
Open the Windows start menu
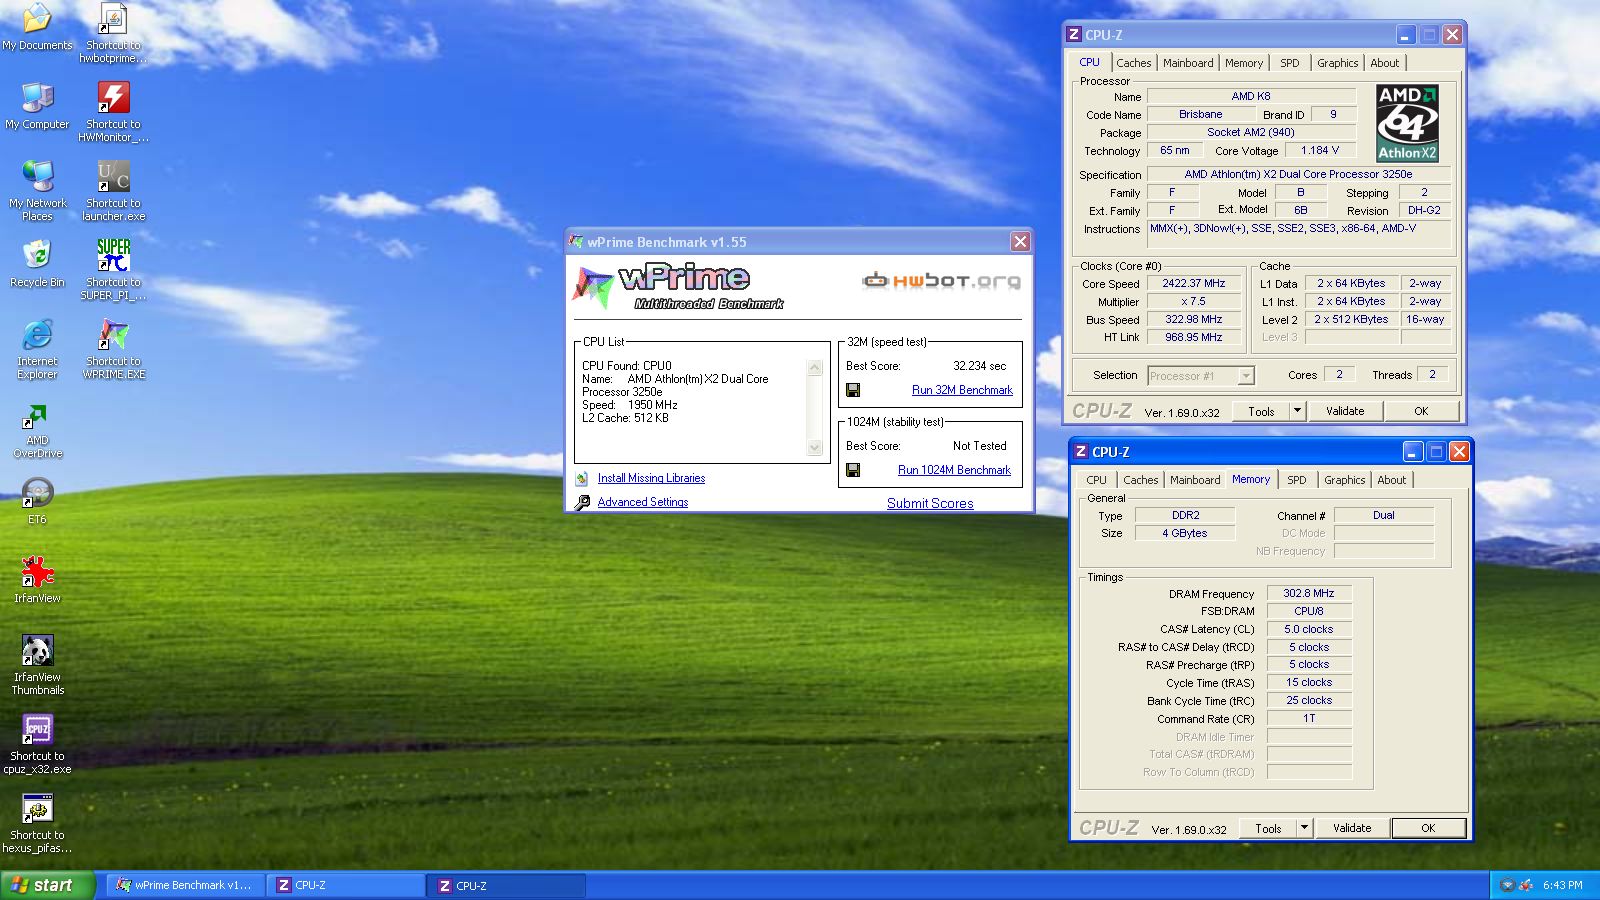pos(48,885)
